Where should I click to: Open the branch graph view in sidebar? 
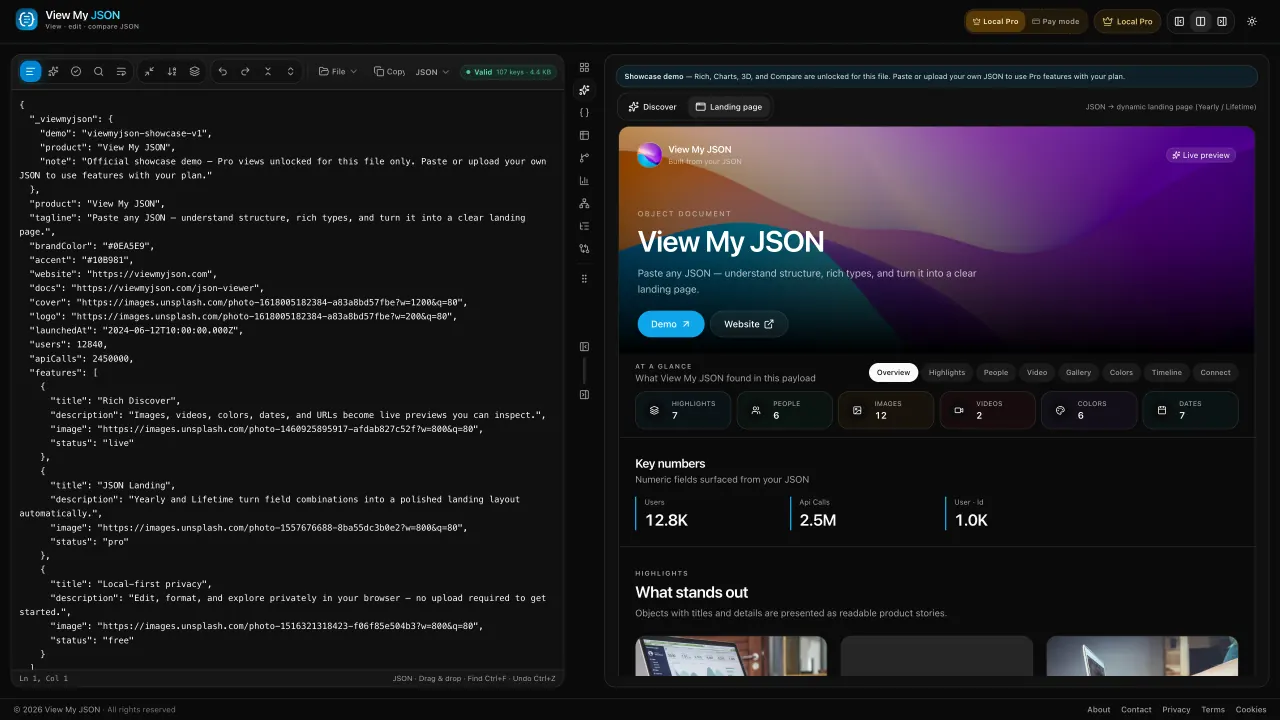[584, 158]
